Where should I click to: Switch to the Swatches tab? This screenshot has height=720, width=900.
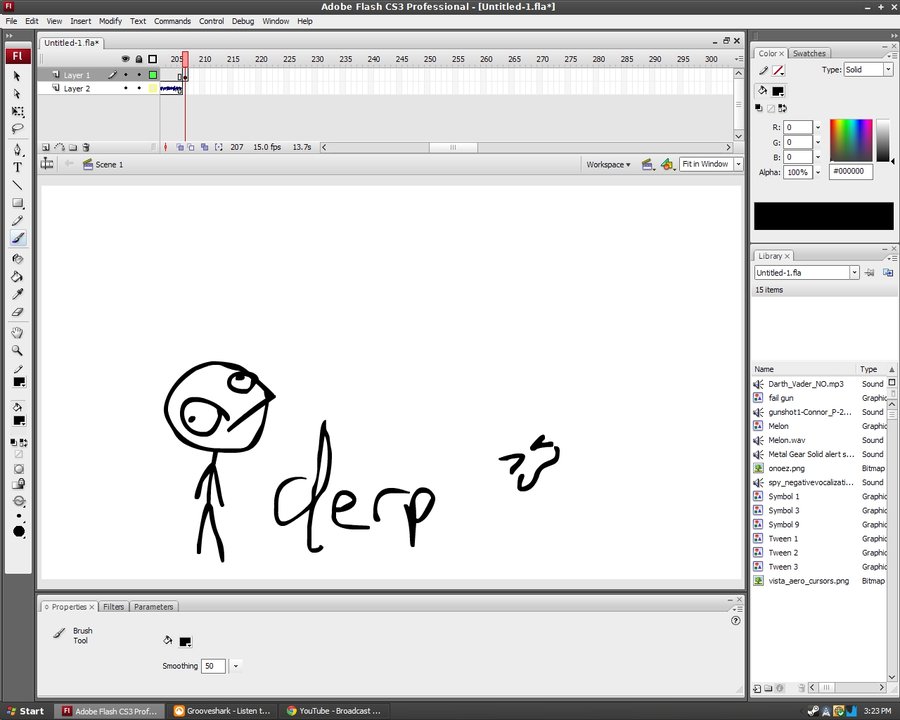pos(809,54)
